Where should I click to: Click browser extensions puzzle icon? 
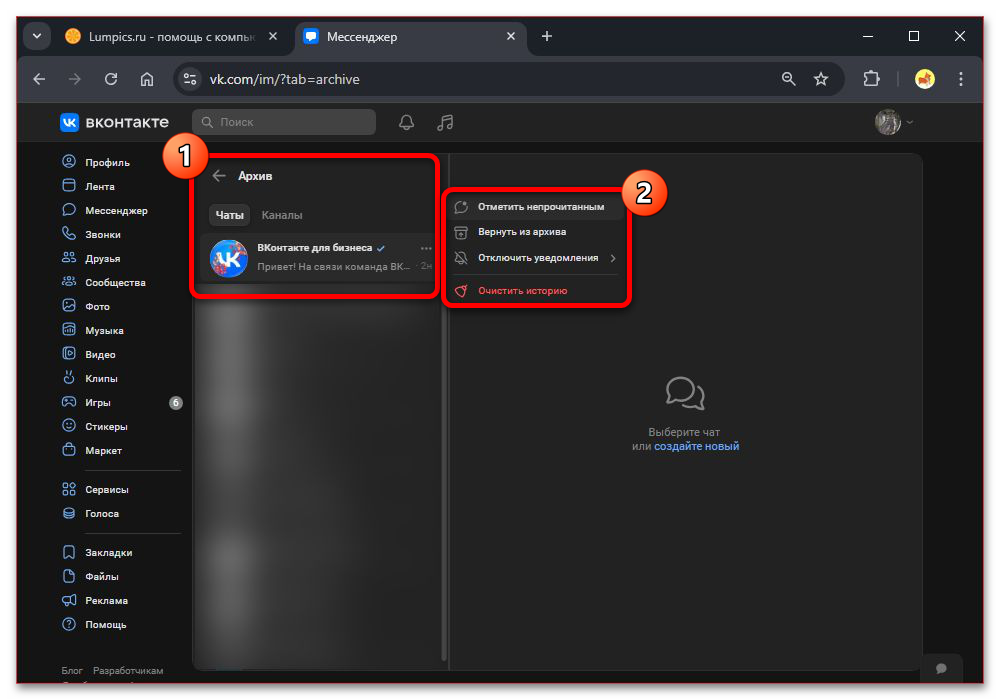tap(871, 79)
